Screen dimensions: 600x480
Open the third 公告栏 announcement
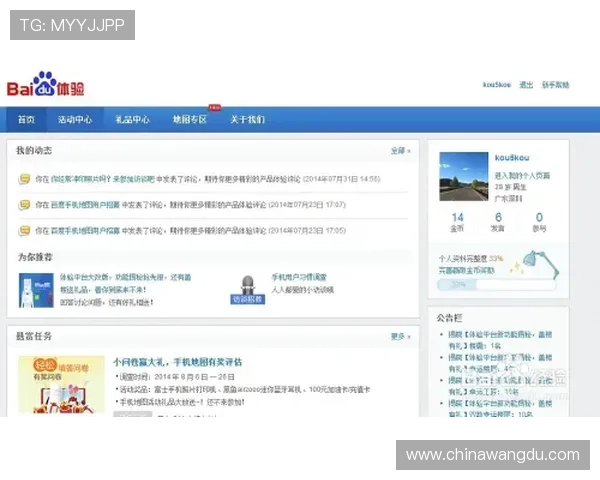pyautogui.click(x=499, y=386)
